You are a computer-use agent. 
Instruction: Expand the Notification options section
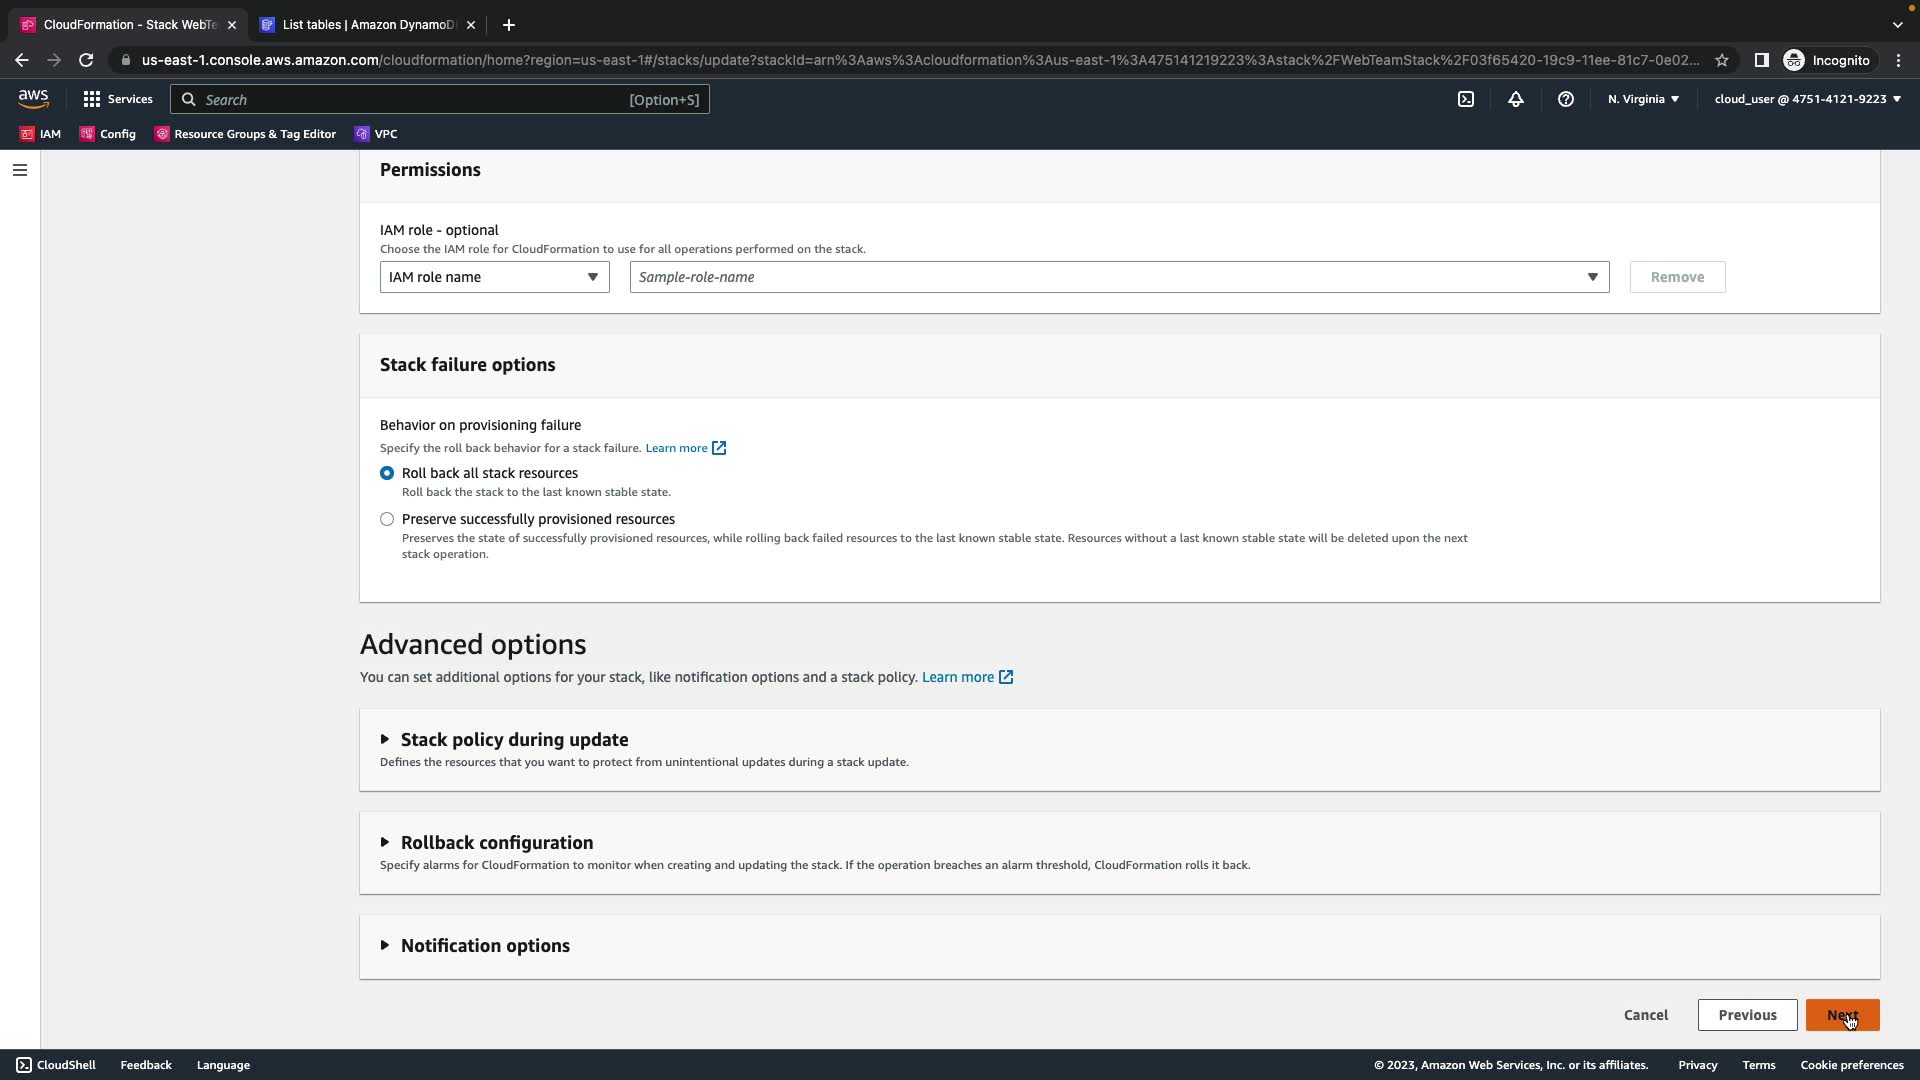coord(484,946)
